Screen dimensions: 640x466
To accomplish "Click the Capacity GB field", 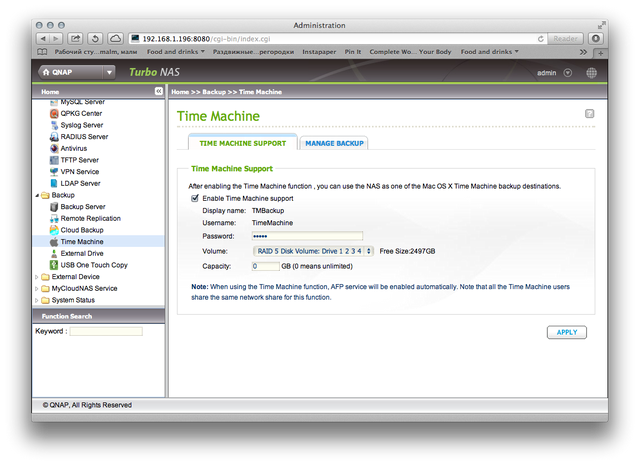I will click(x=265, y=266).
